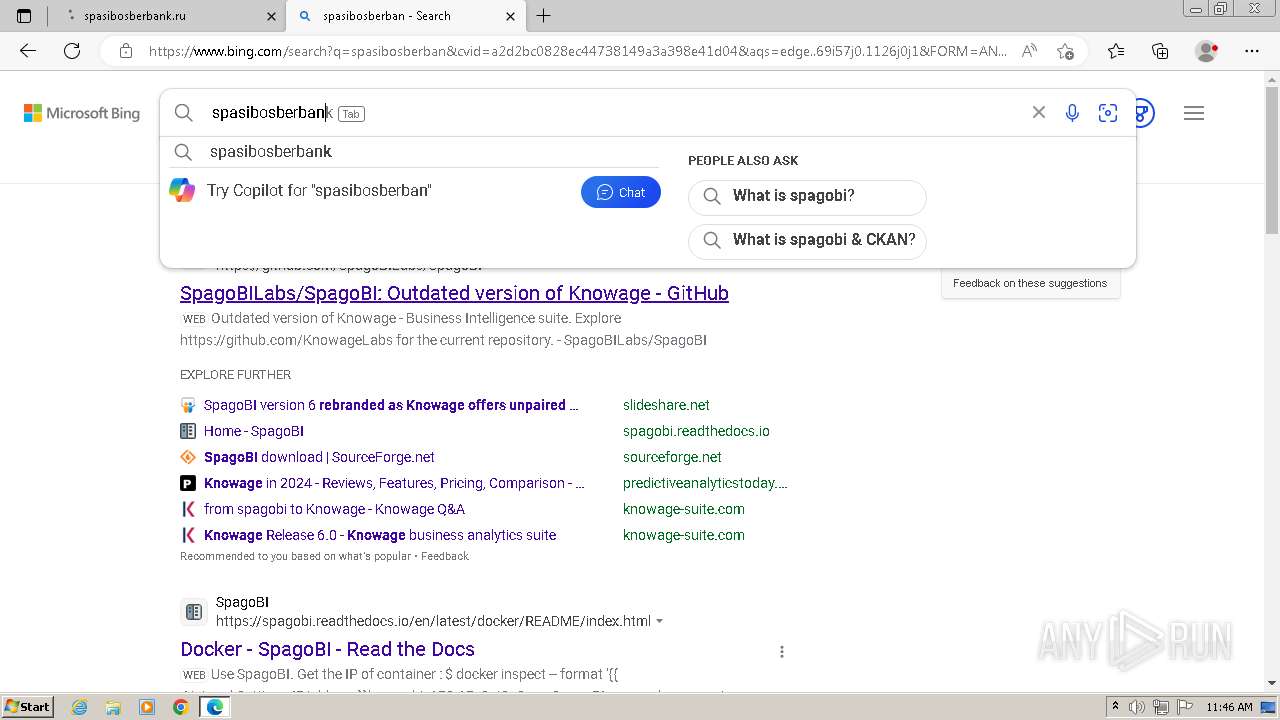
Task: Open a new browser tab
Action: click(x=543, y=16)
